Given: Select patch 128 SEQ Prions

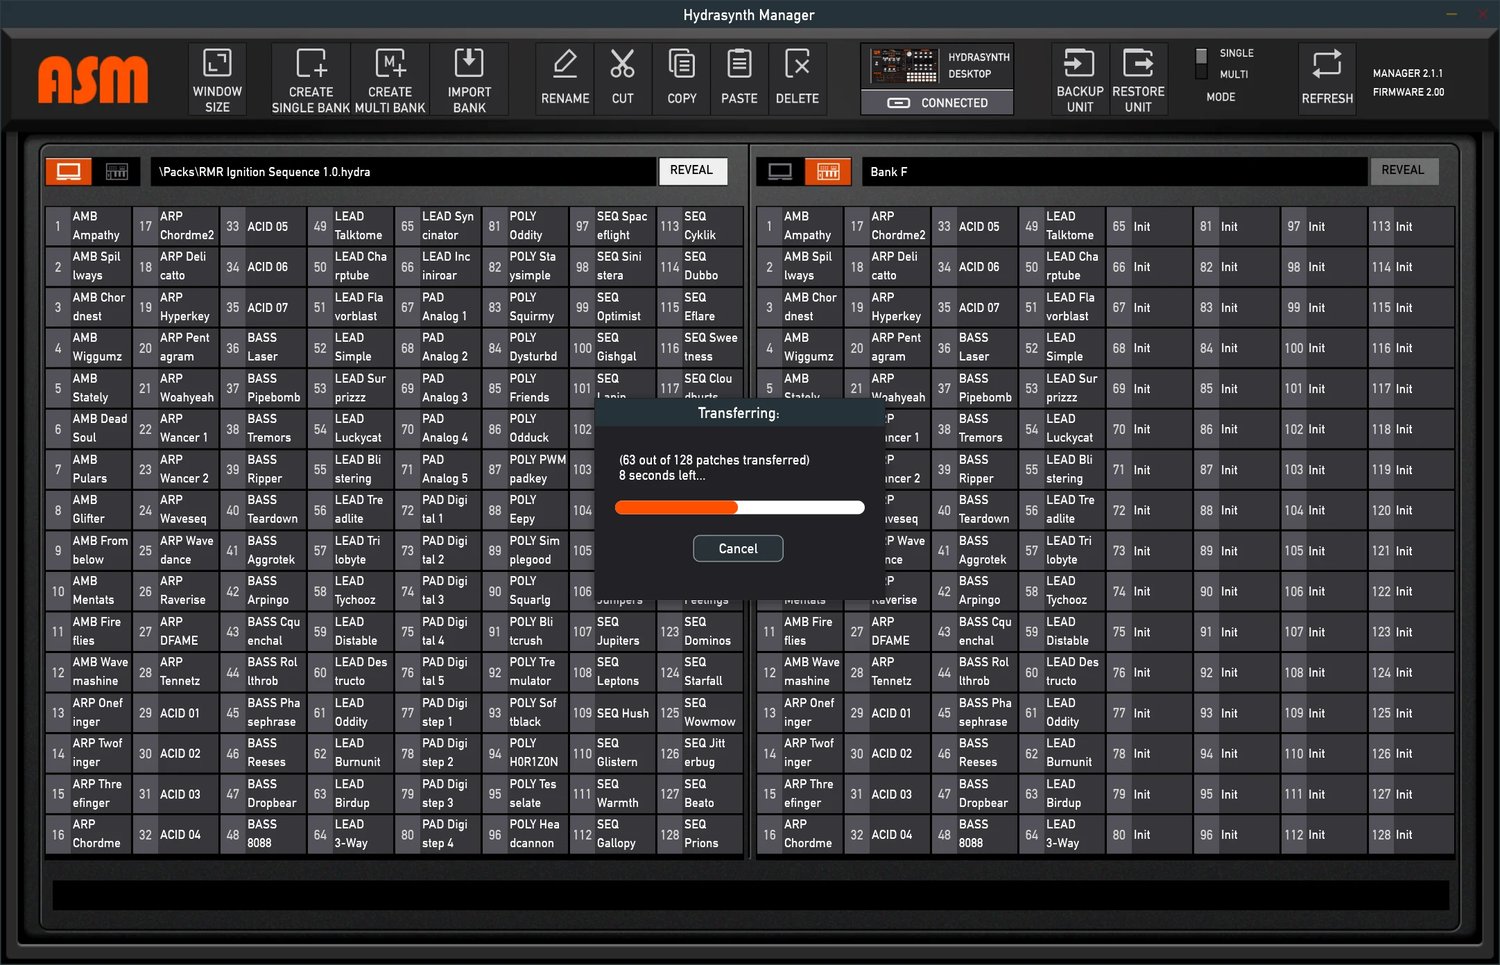Looking at the screenshot, I should [x=700, y=834].
